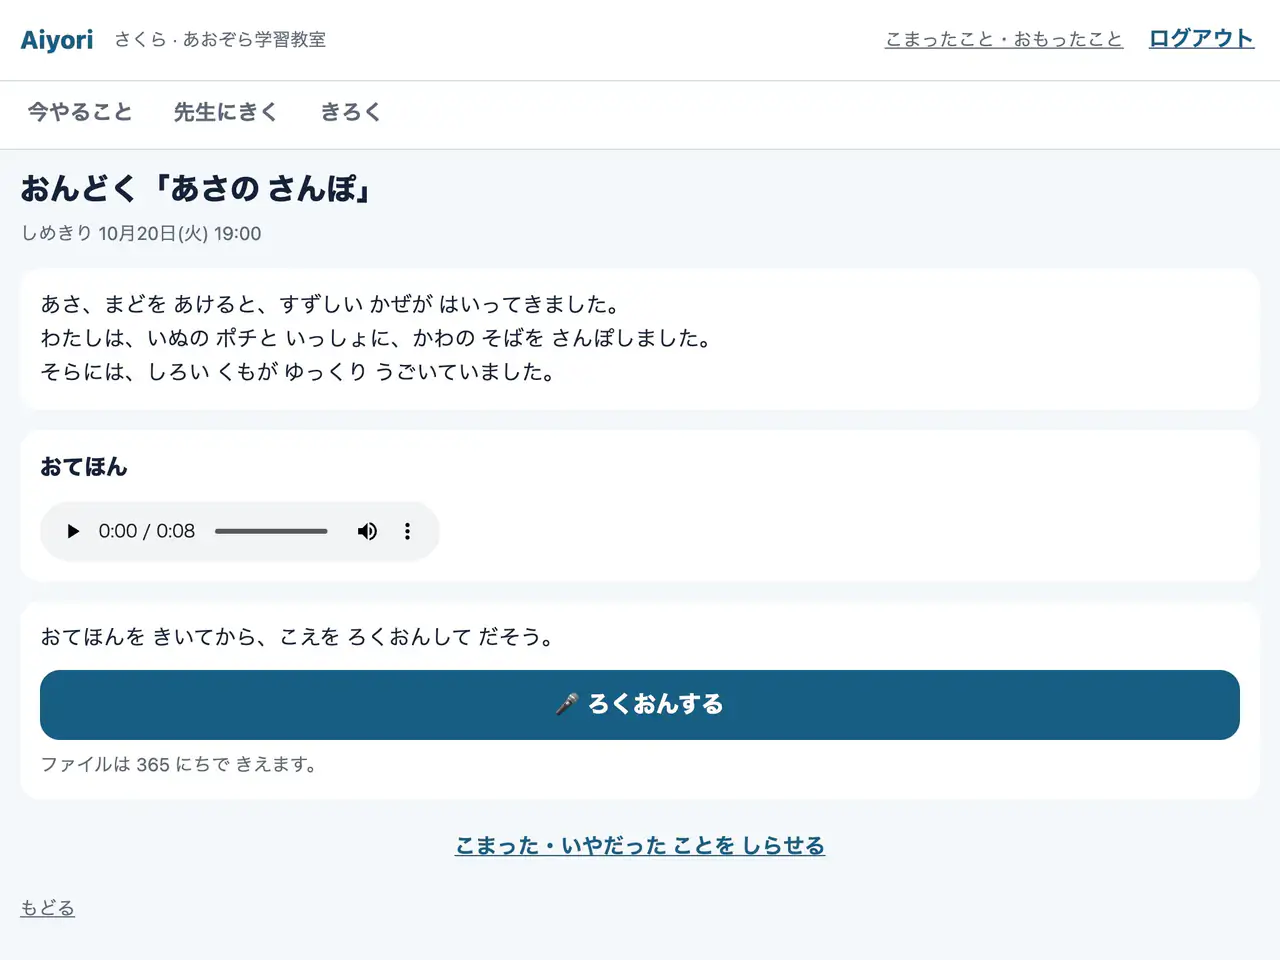Image resolution: width=1280 pixels, height=960 pixels.
Task: Click the classroom name さくら・あおぞら学習教室
Action: [x=220, y=40]
